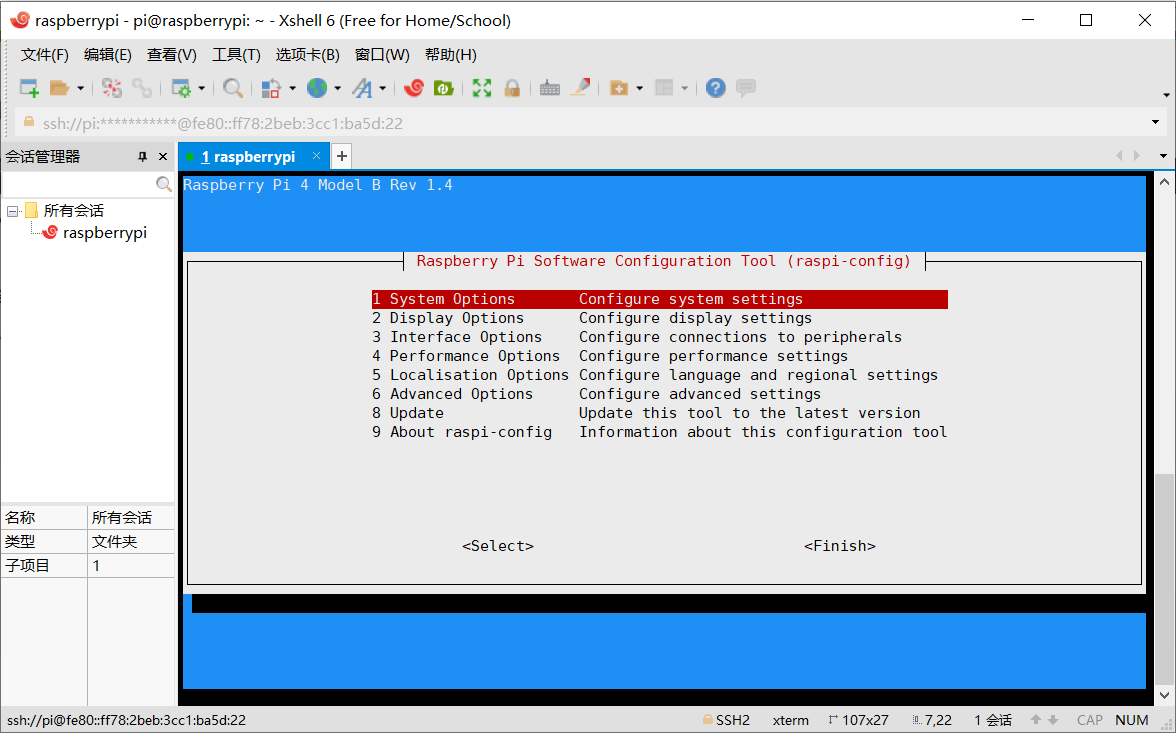Click the session search magnifier icon
1176x733 pixels.
point(164,184)
